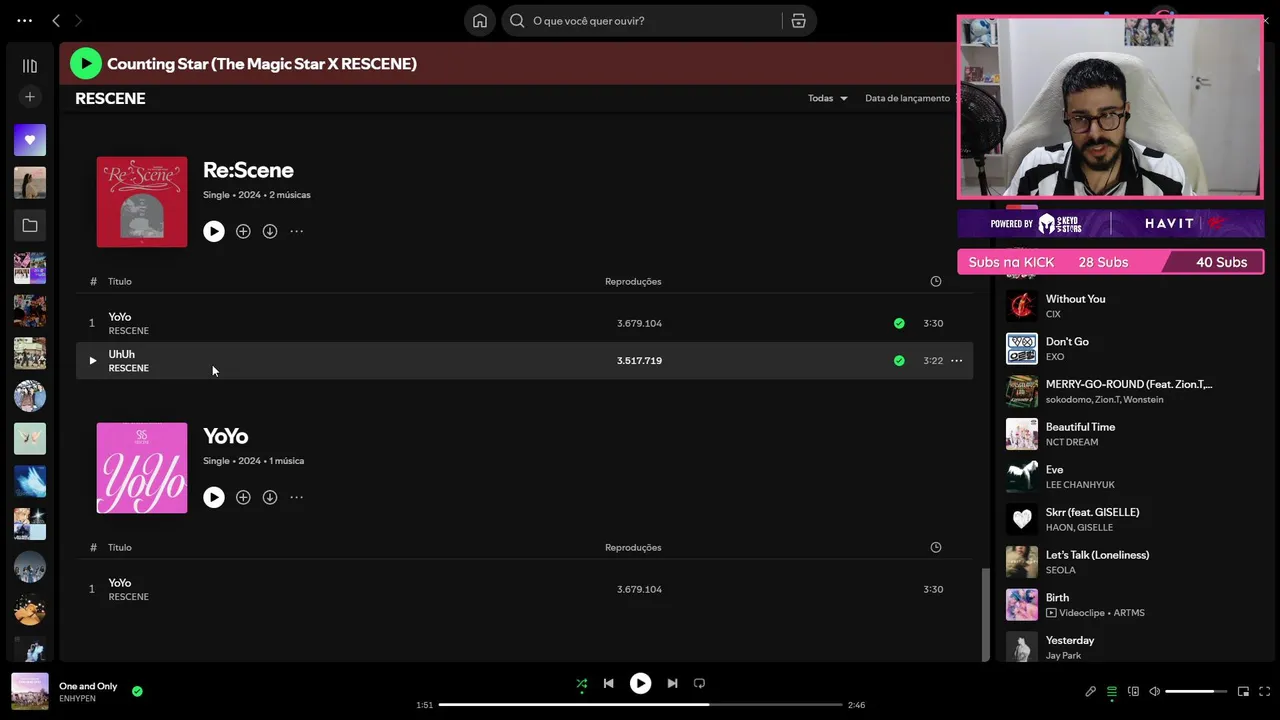This screenshot has height=720, width=1280.
Task: Create new playlist plus icon
Action: click(30, 97)
